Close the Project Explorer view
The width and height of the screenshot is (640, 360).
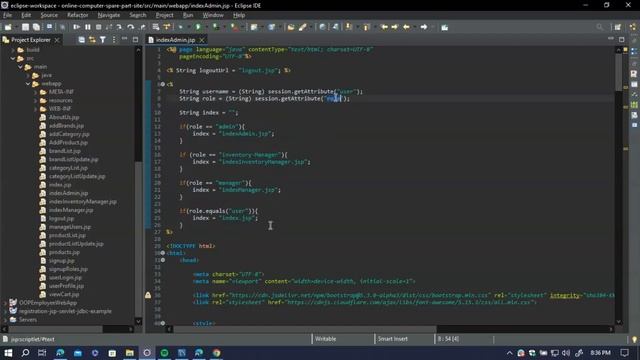pyautogui.click(x=57, y=40)
